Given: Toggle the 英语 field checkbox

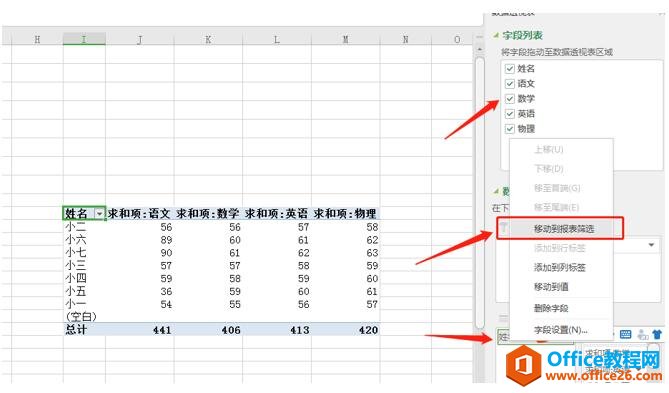Looking at the screenshot, I should (509, 114).
